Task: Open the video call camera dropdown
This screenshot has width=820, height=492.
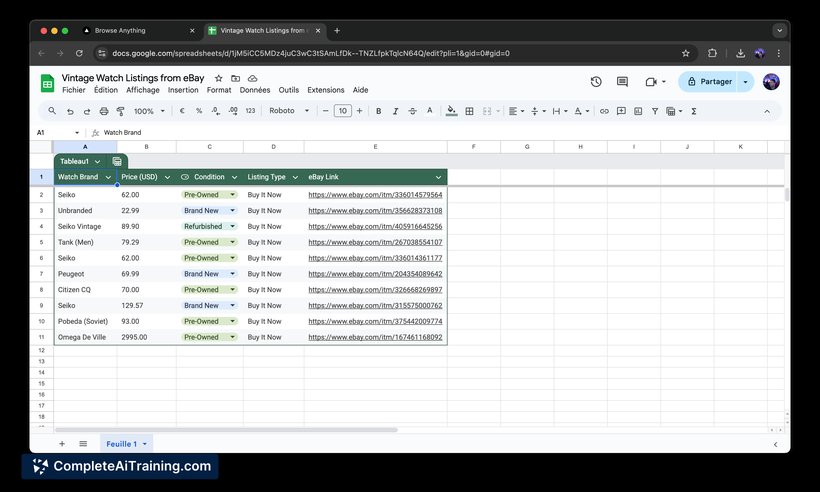Action: (x=655, y=82)
